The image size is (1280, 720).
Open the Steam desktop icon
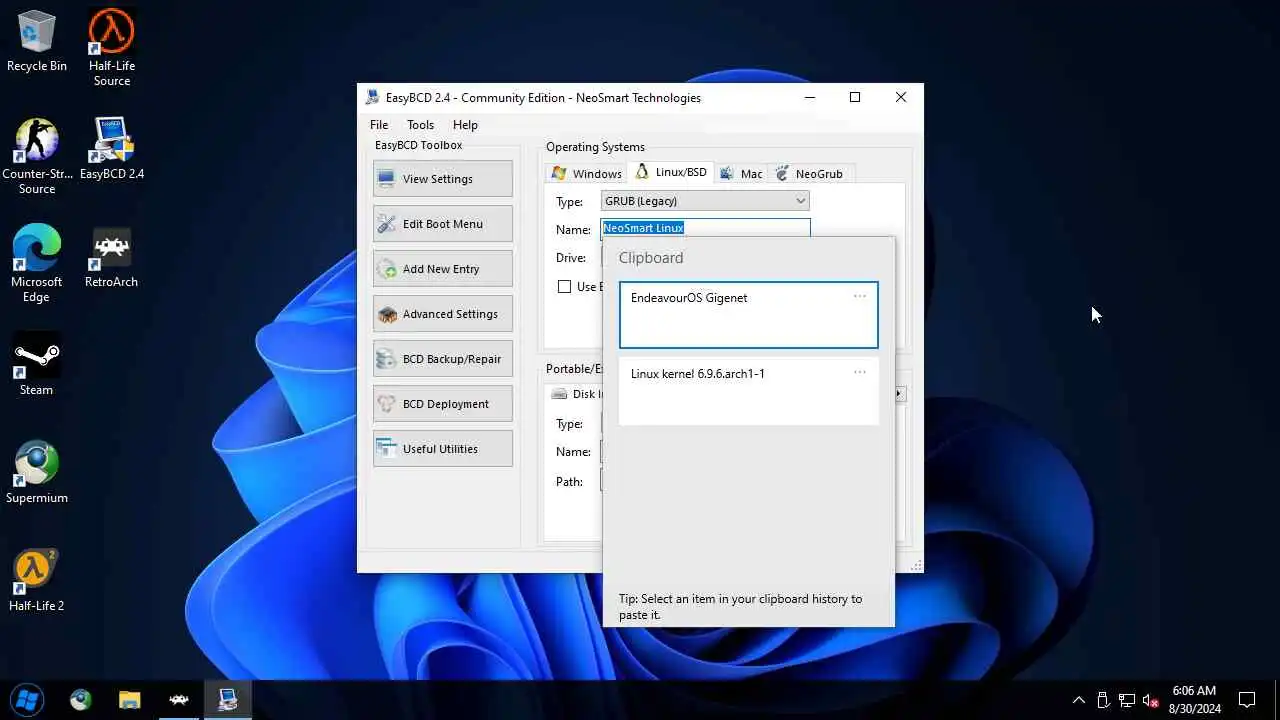(x=37, y=365)
